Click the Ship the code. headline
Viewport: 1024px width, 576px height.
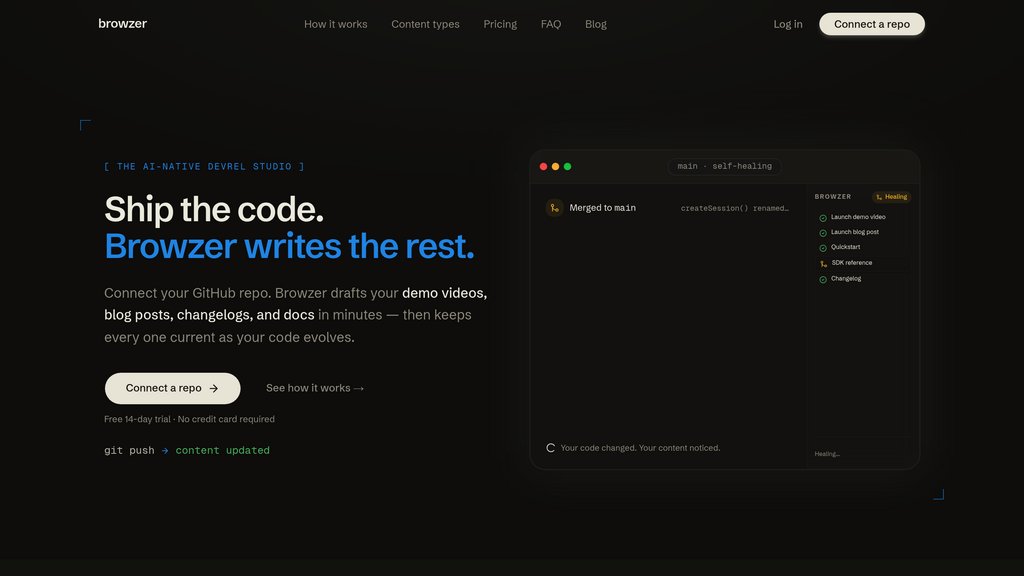click(x=214, y=209)
